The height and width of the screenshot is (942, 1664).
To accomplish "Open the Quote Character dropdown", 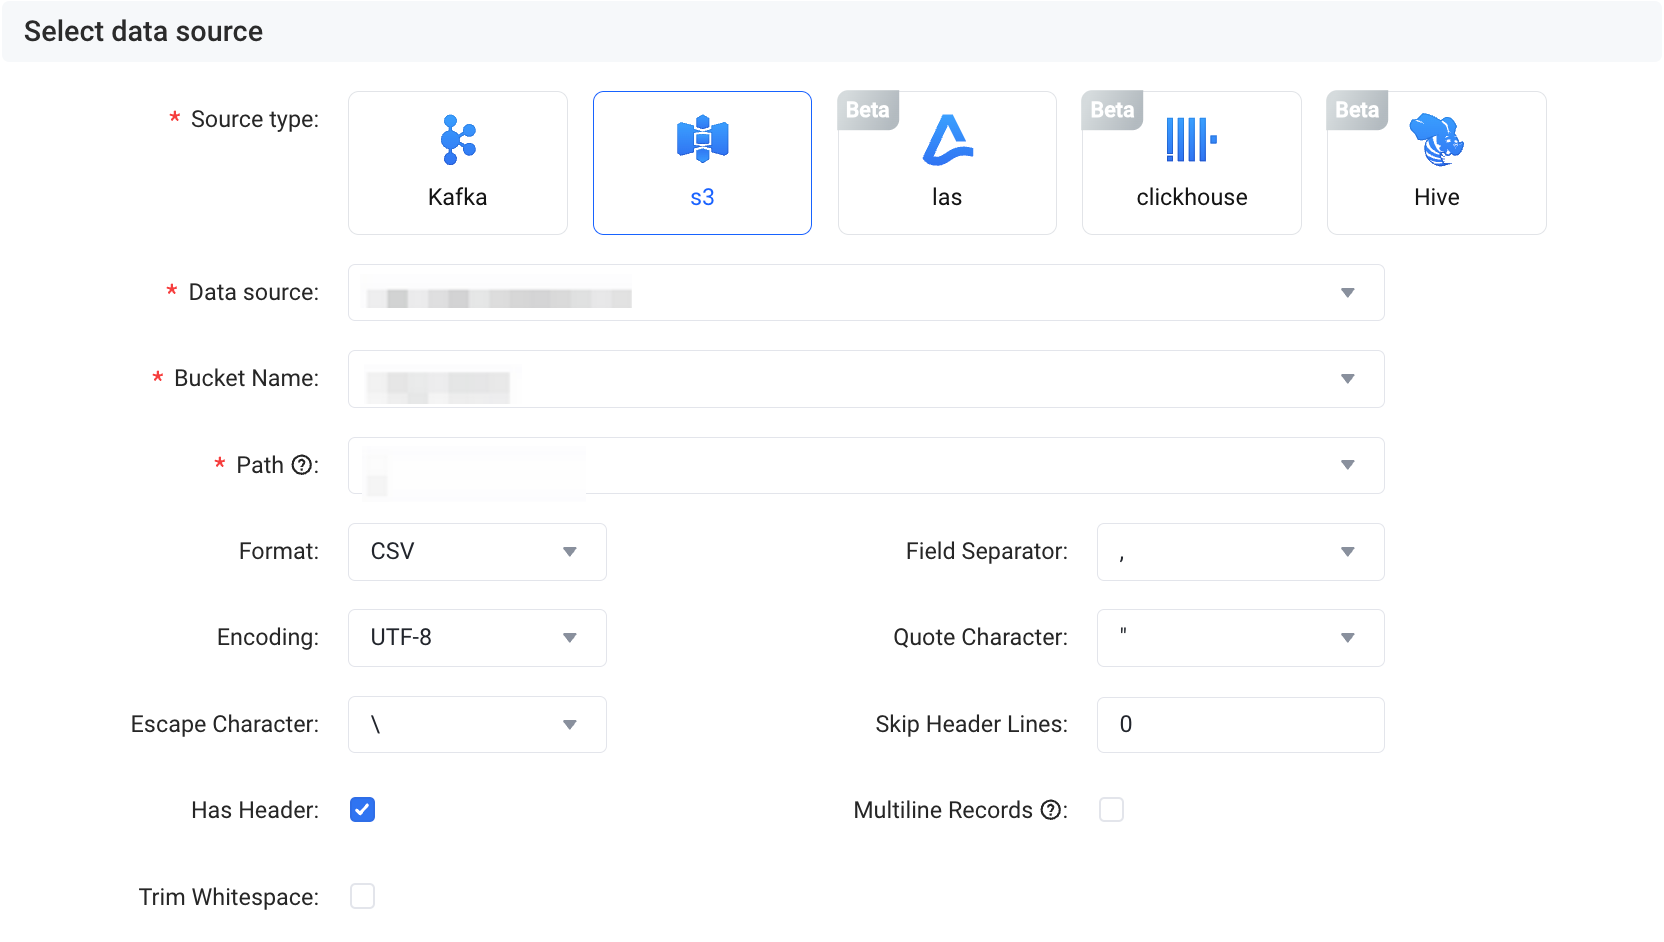I will tap(1240, 638).
